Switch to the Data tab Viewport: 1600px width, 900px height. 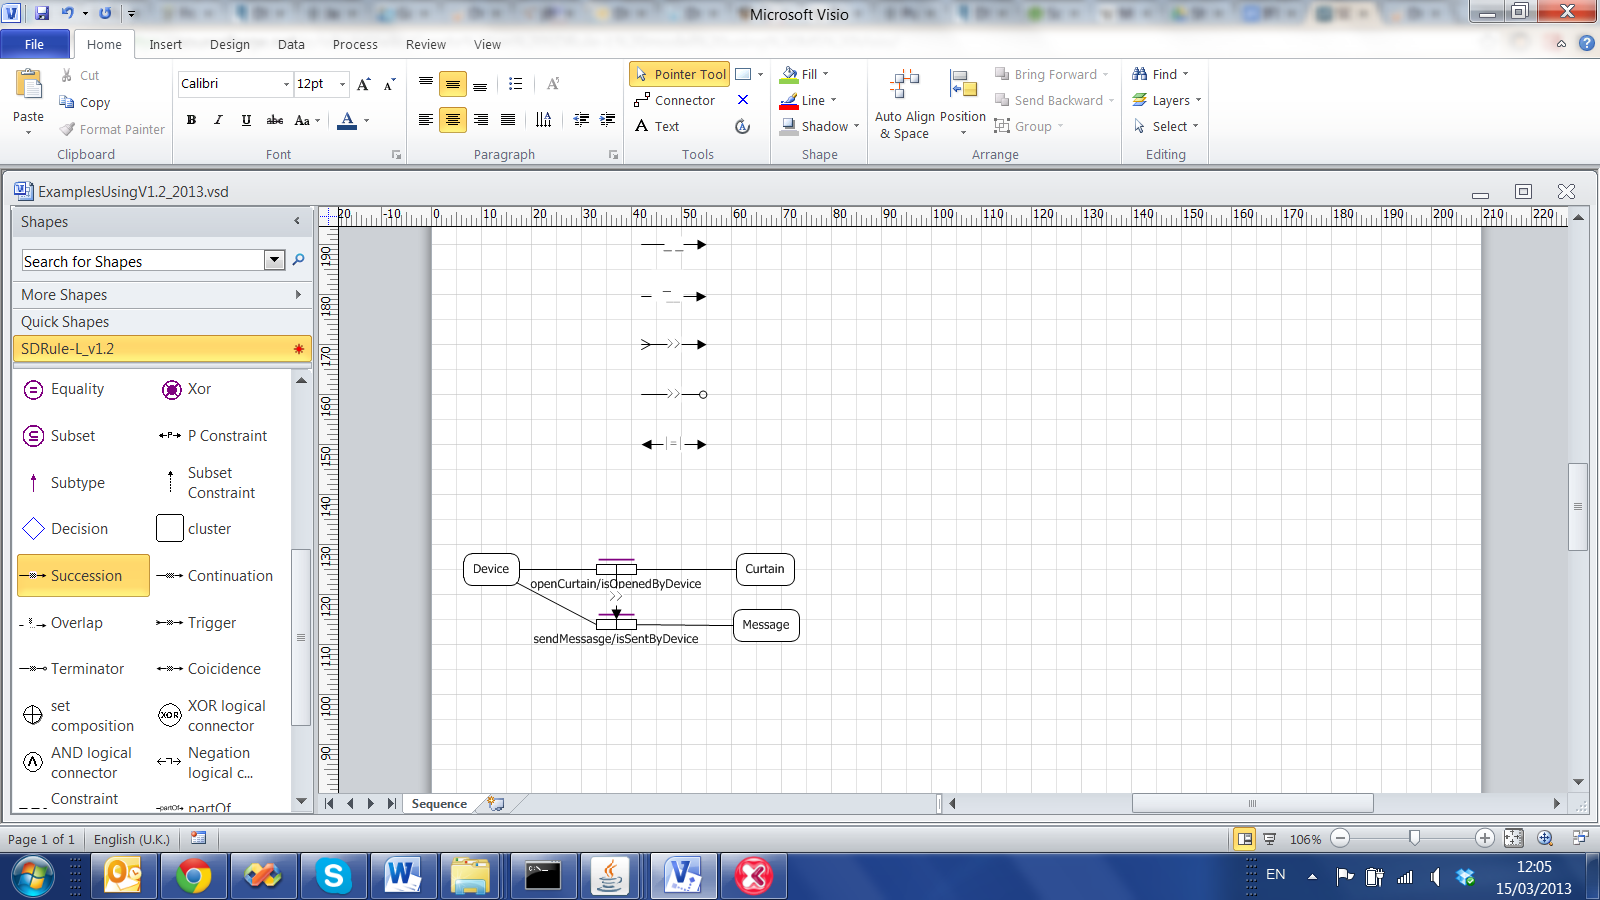click(x=291, y=44)
